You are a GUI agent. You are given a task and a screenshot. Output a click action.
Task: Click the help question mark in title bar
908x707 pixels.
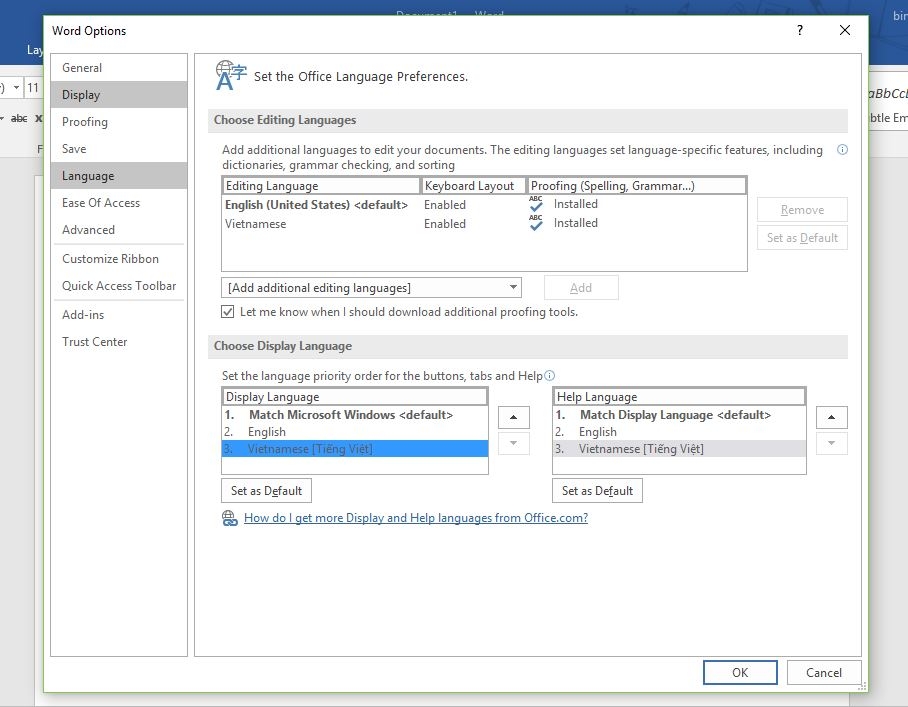[x=799, y=31]
